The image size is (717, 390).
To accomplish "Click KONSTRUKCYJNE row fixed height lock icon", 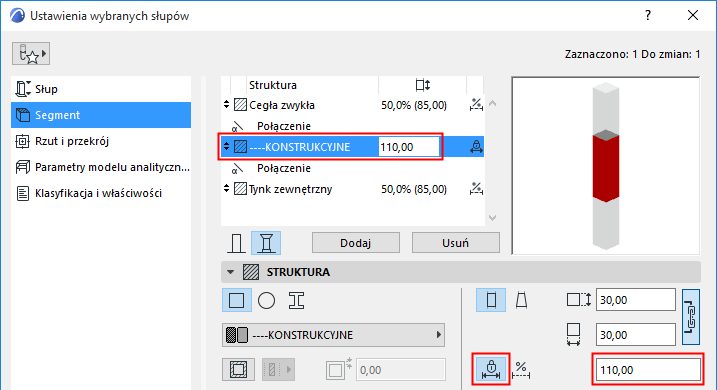I will click(476, 147).
